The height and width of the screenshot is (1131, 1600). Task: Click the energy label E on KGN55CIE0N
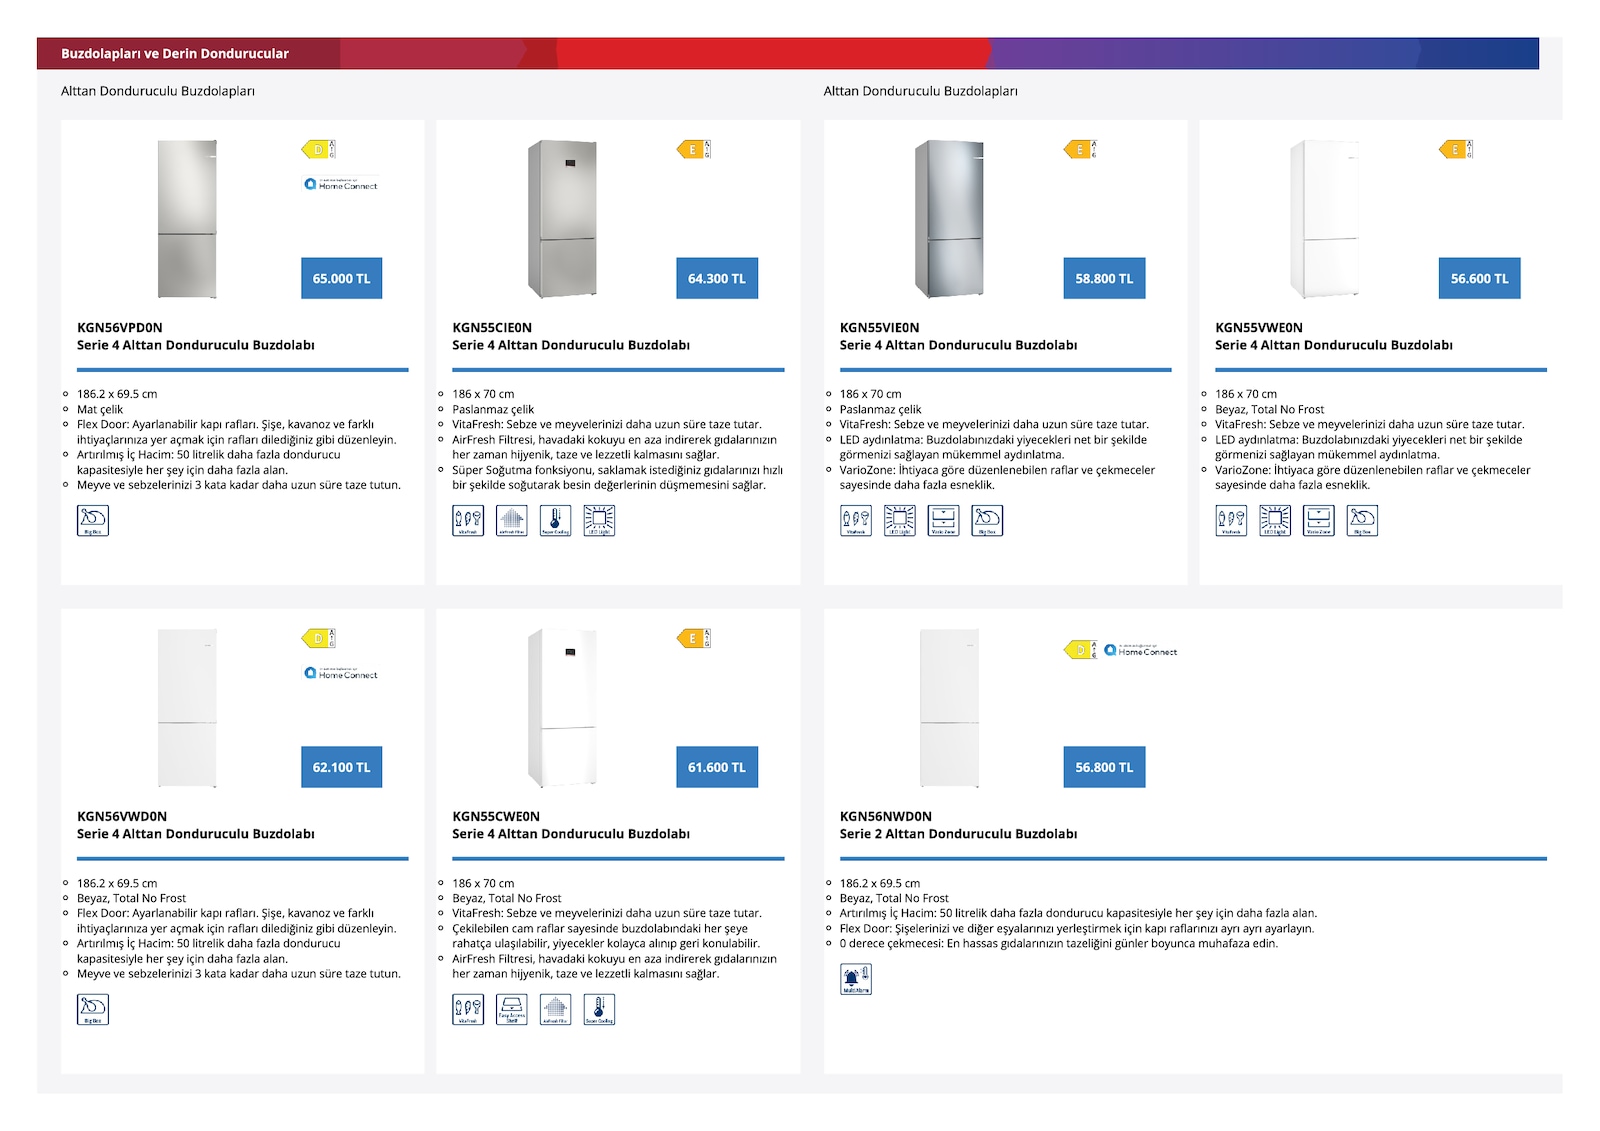pyautogui.click(x=694, y=150)
